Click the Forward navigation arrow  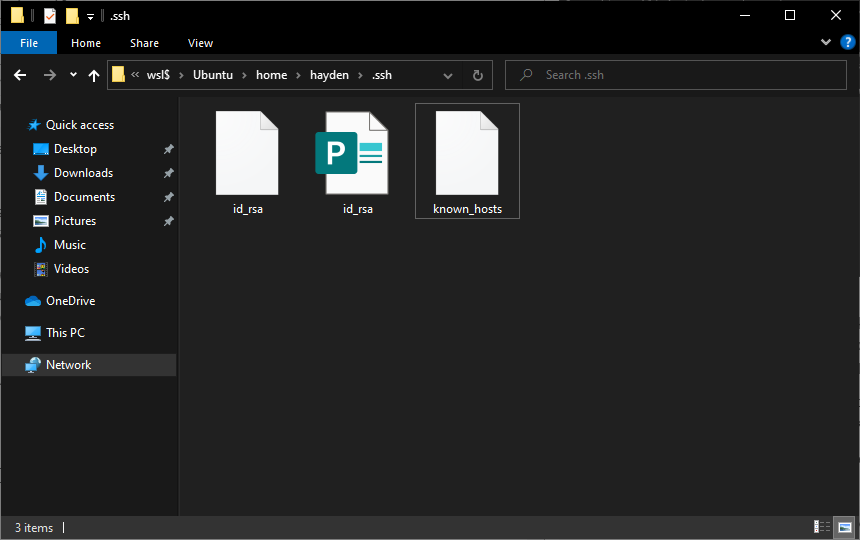point(49,75)
